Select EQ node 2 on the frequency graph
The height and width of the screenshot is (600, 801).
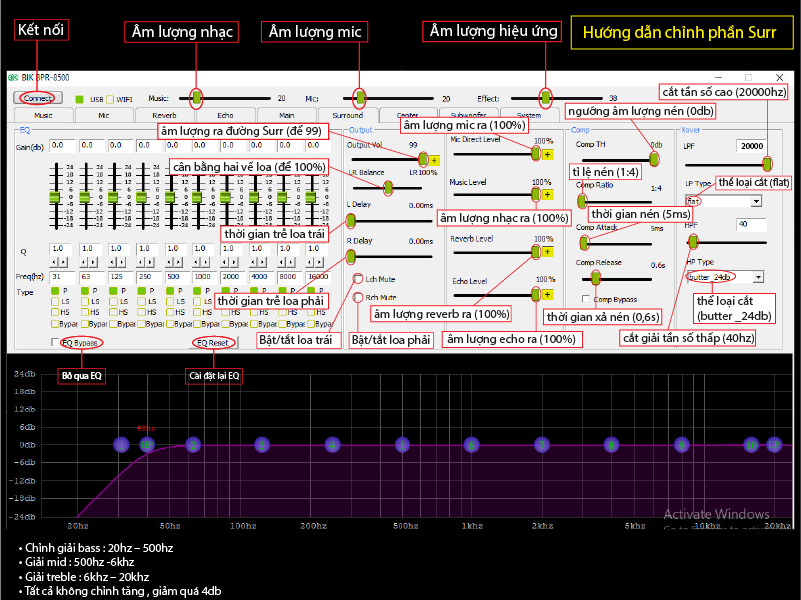(x=193, y=445)
